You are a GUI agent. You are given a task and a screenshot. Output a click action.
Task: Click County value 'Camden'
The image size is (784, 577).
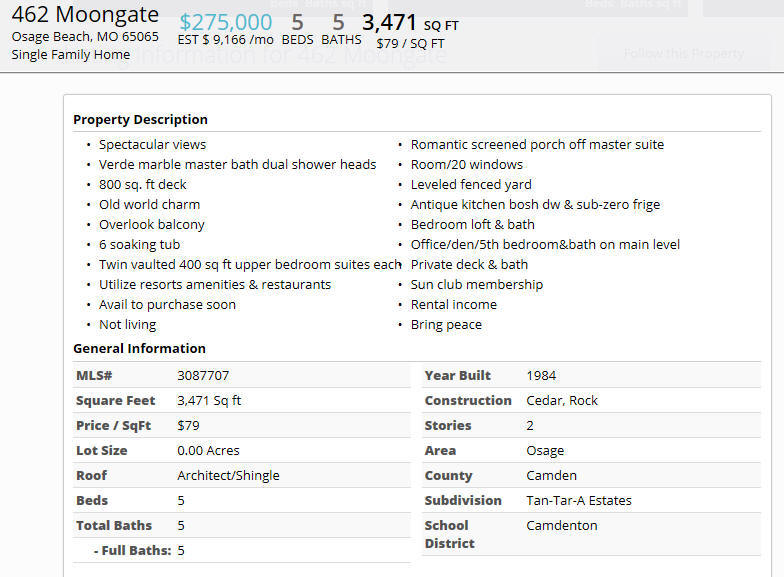(x=552, y=476)
